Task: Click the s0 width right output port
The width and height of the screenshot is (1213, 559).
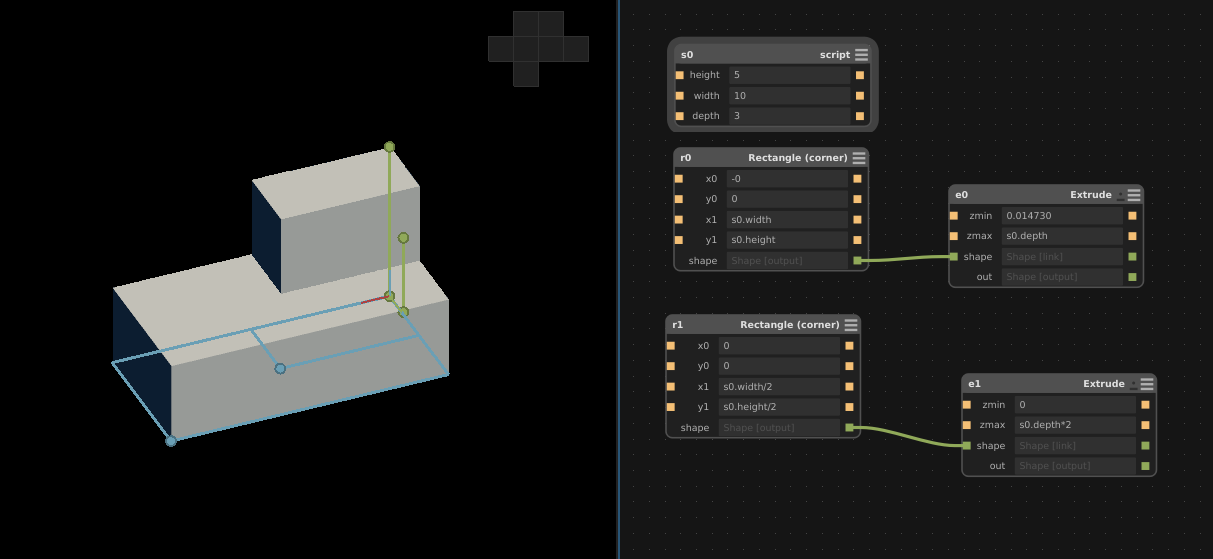Action: [860, 96]
